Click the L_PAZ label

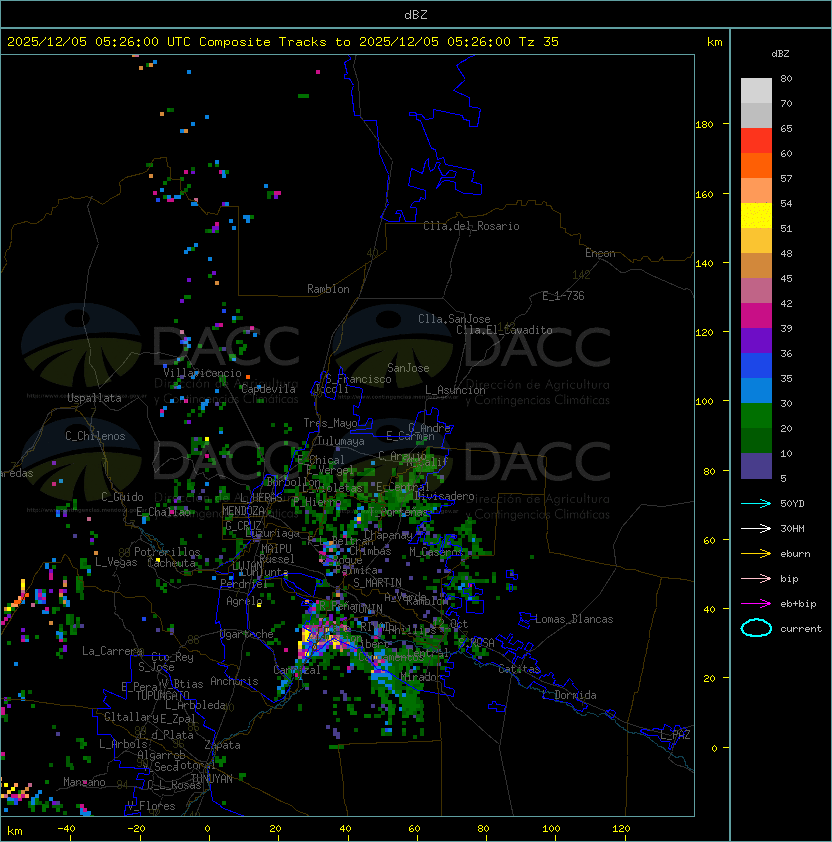point(675,735)
